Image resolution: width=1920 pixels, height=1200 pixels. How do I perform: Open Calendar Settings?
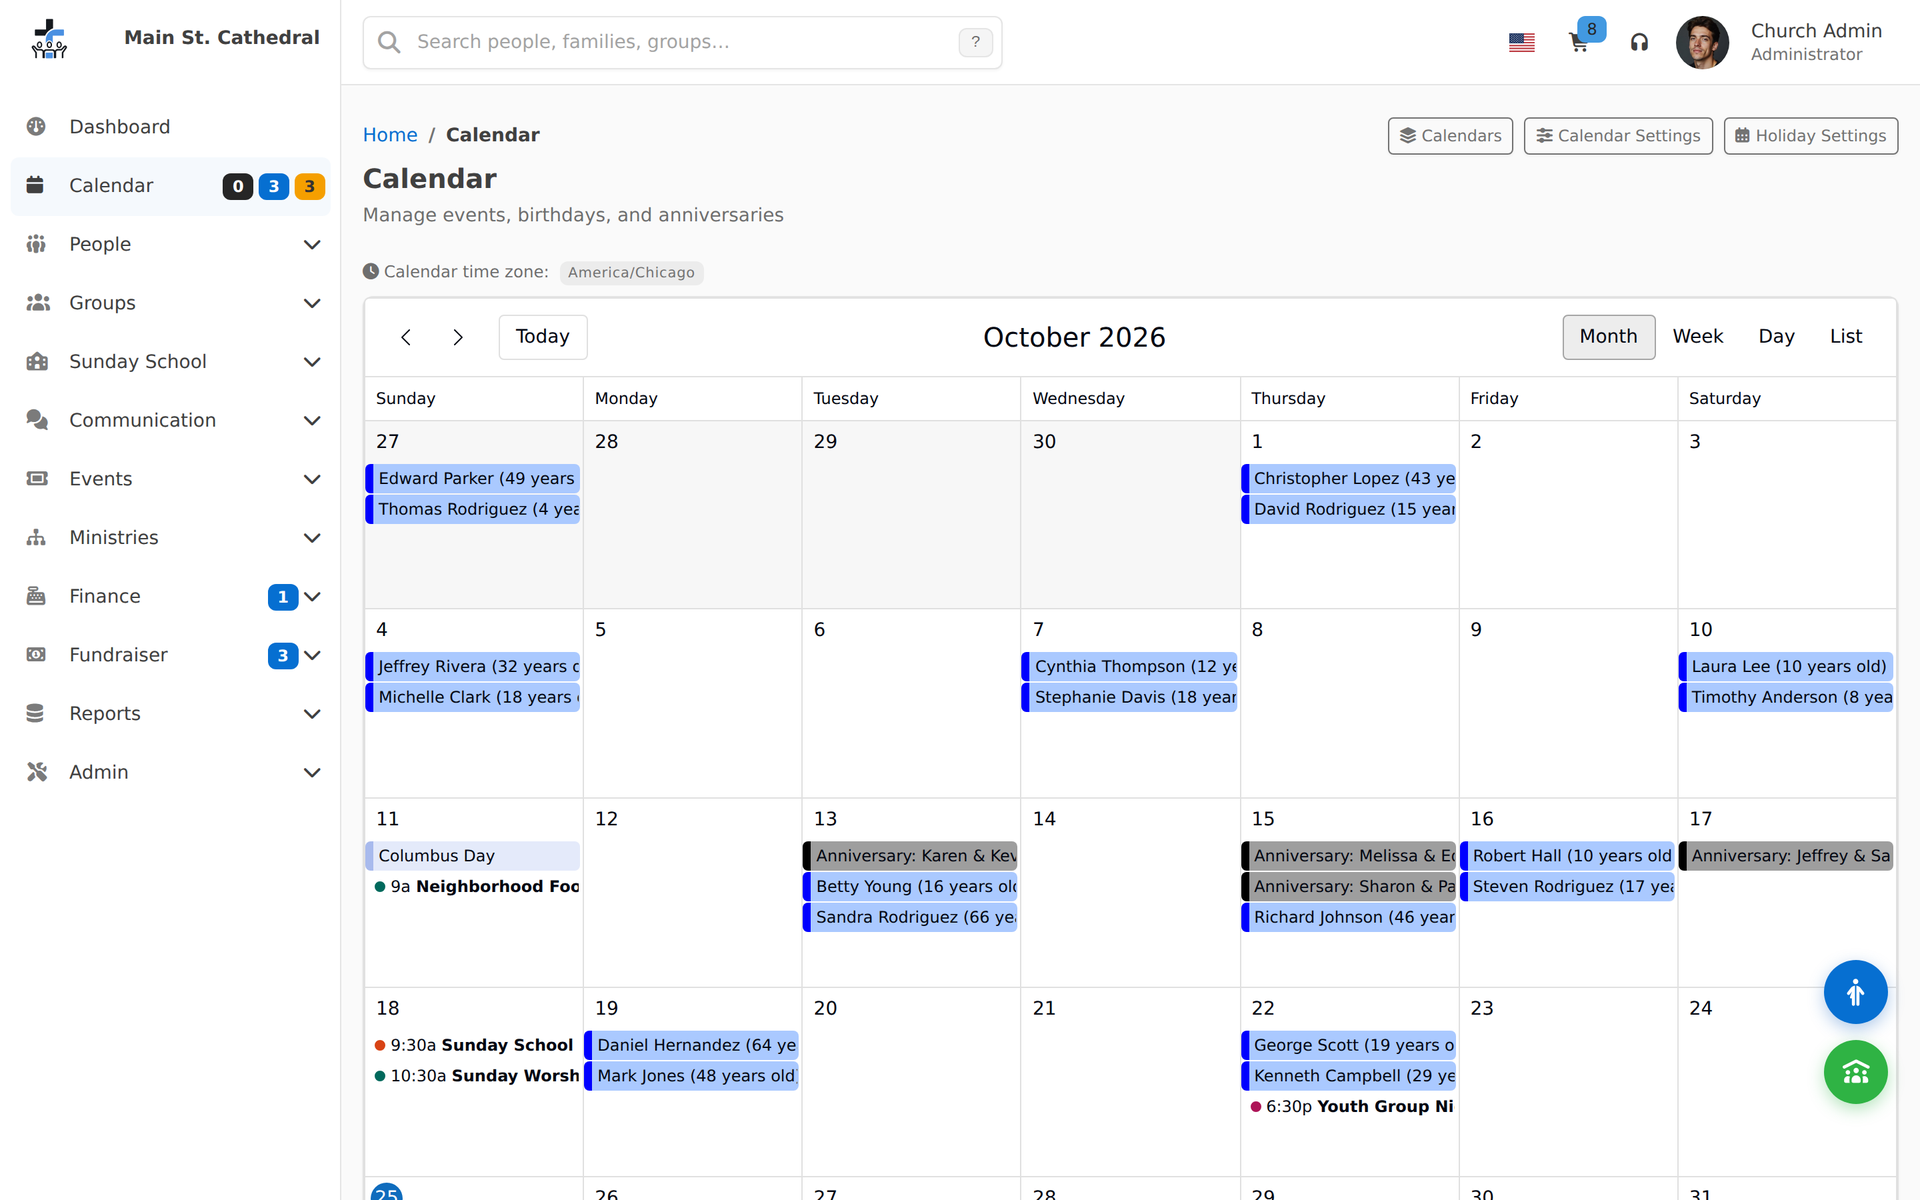[1618, 136]
